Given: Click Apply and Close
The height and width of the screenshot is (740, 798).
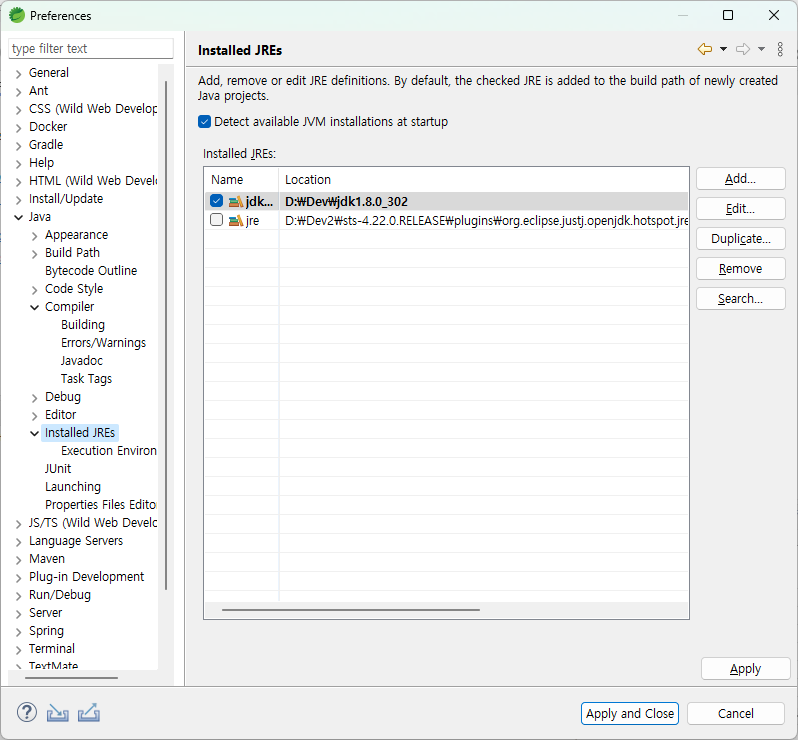Looking at the screenshot, I should tap(630, 714).
